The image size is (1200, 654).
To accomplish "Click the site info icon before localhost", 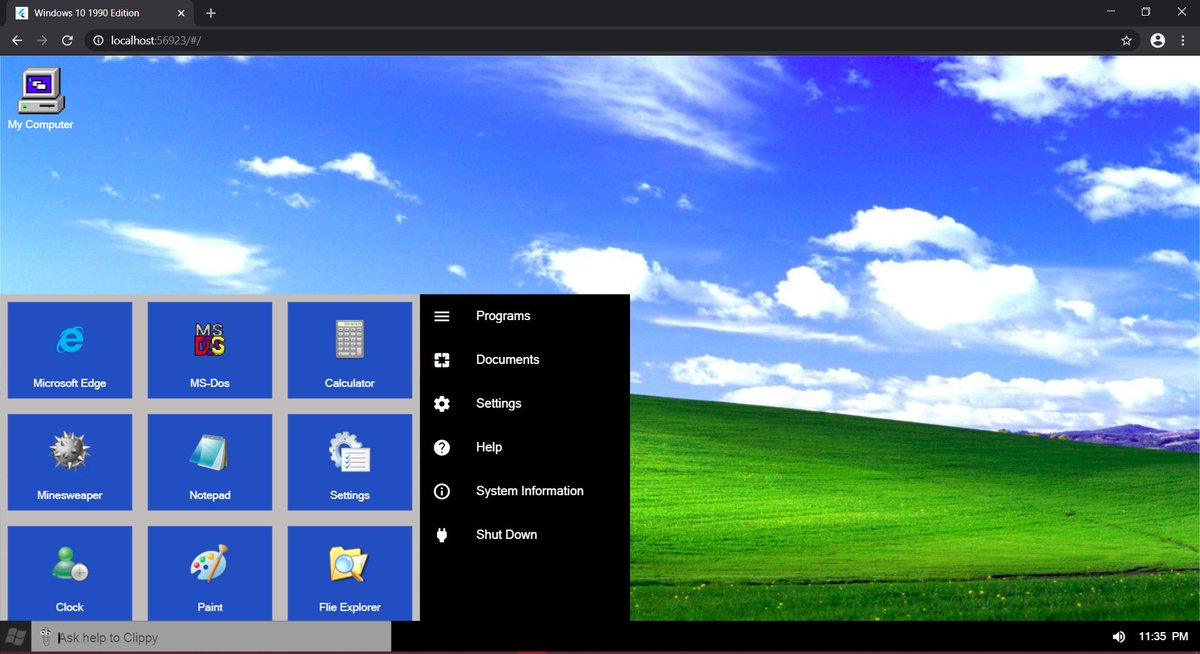I will point(98,40).
